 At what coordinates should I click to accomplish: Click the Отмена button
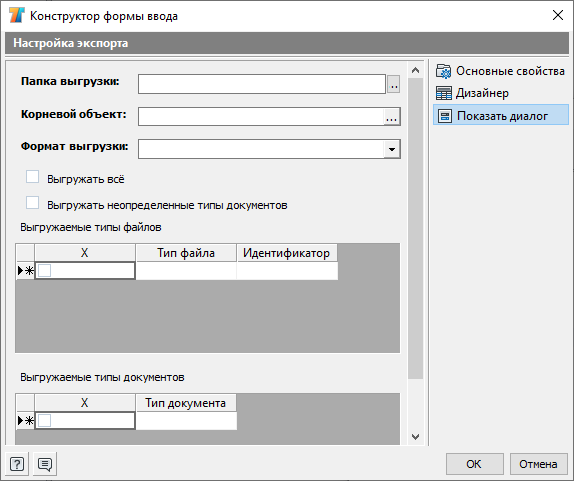[538, 464]
